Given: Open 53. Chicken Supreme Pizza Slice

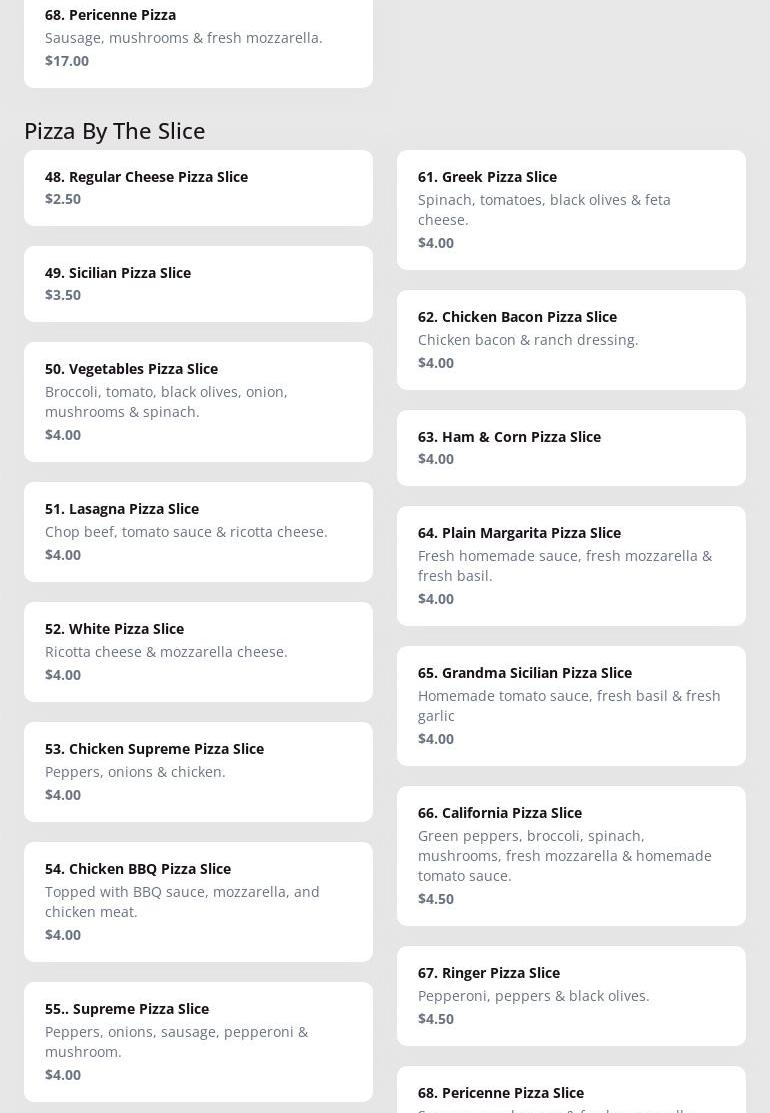Looking at the screenshot, I should click(x=198, y=772).
